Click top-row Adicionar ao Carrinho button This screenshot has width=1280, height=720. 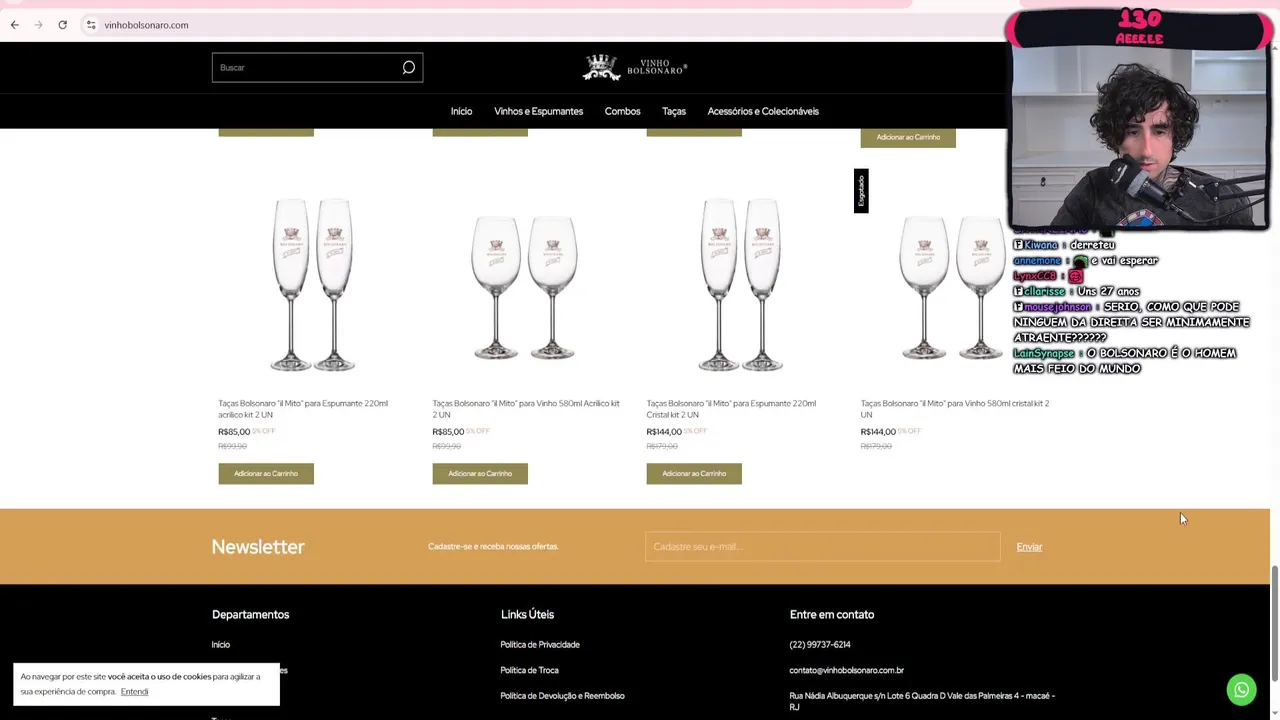pos(908,137)
